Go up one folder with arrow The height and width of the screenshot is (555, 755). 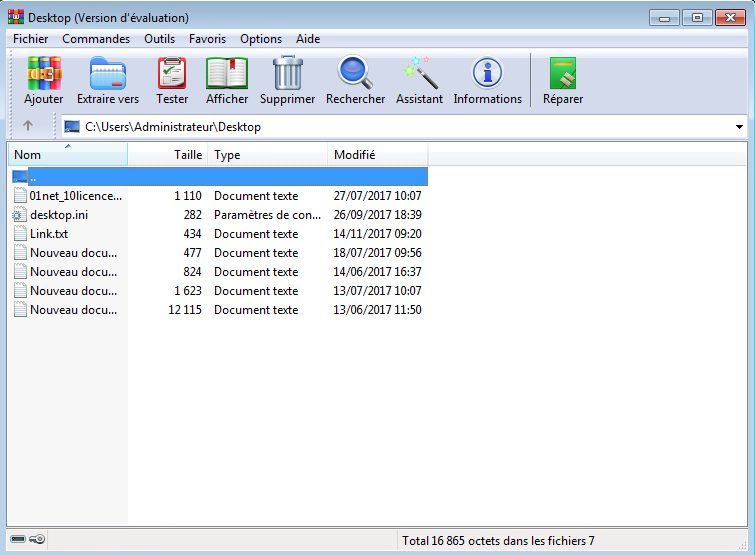coord(28,126)
